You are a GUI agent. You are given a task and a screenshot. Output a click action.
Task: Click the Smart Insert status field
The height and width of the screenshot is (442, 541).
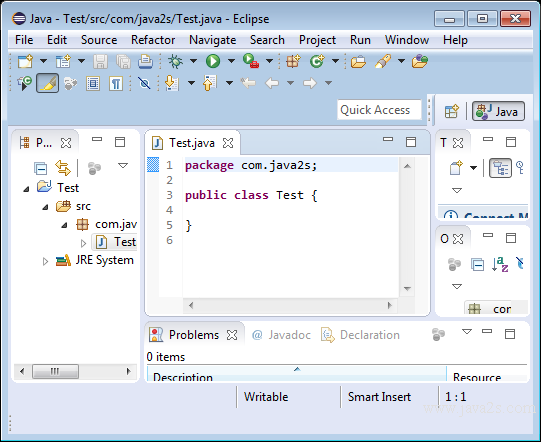379,397
